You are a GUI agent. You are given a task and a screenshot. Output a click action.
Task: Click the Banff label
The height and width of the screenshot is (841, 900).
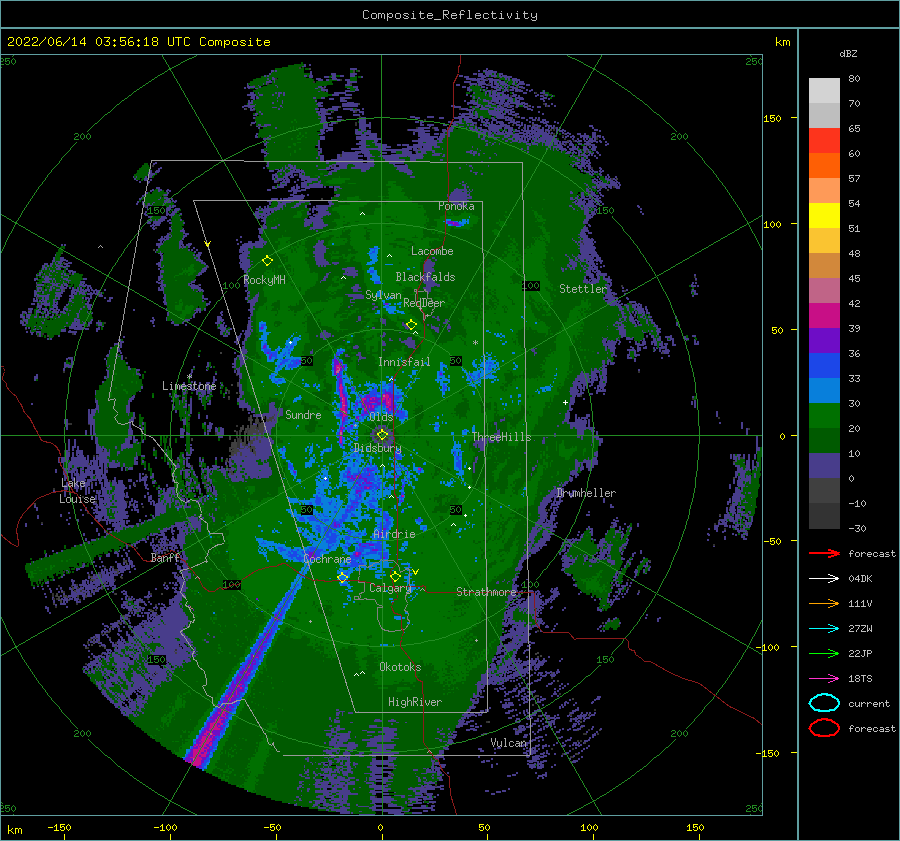click(165, 557)
